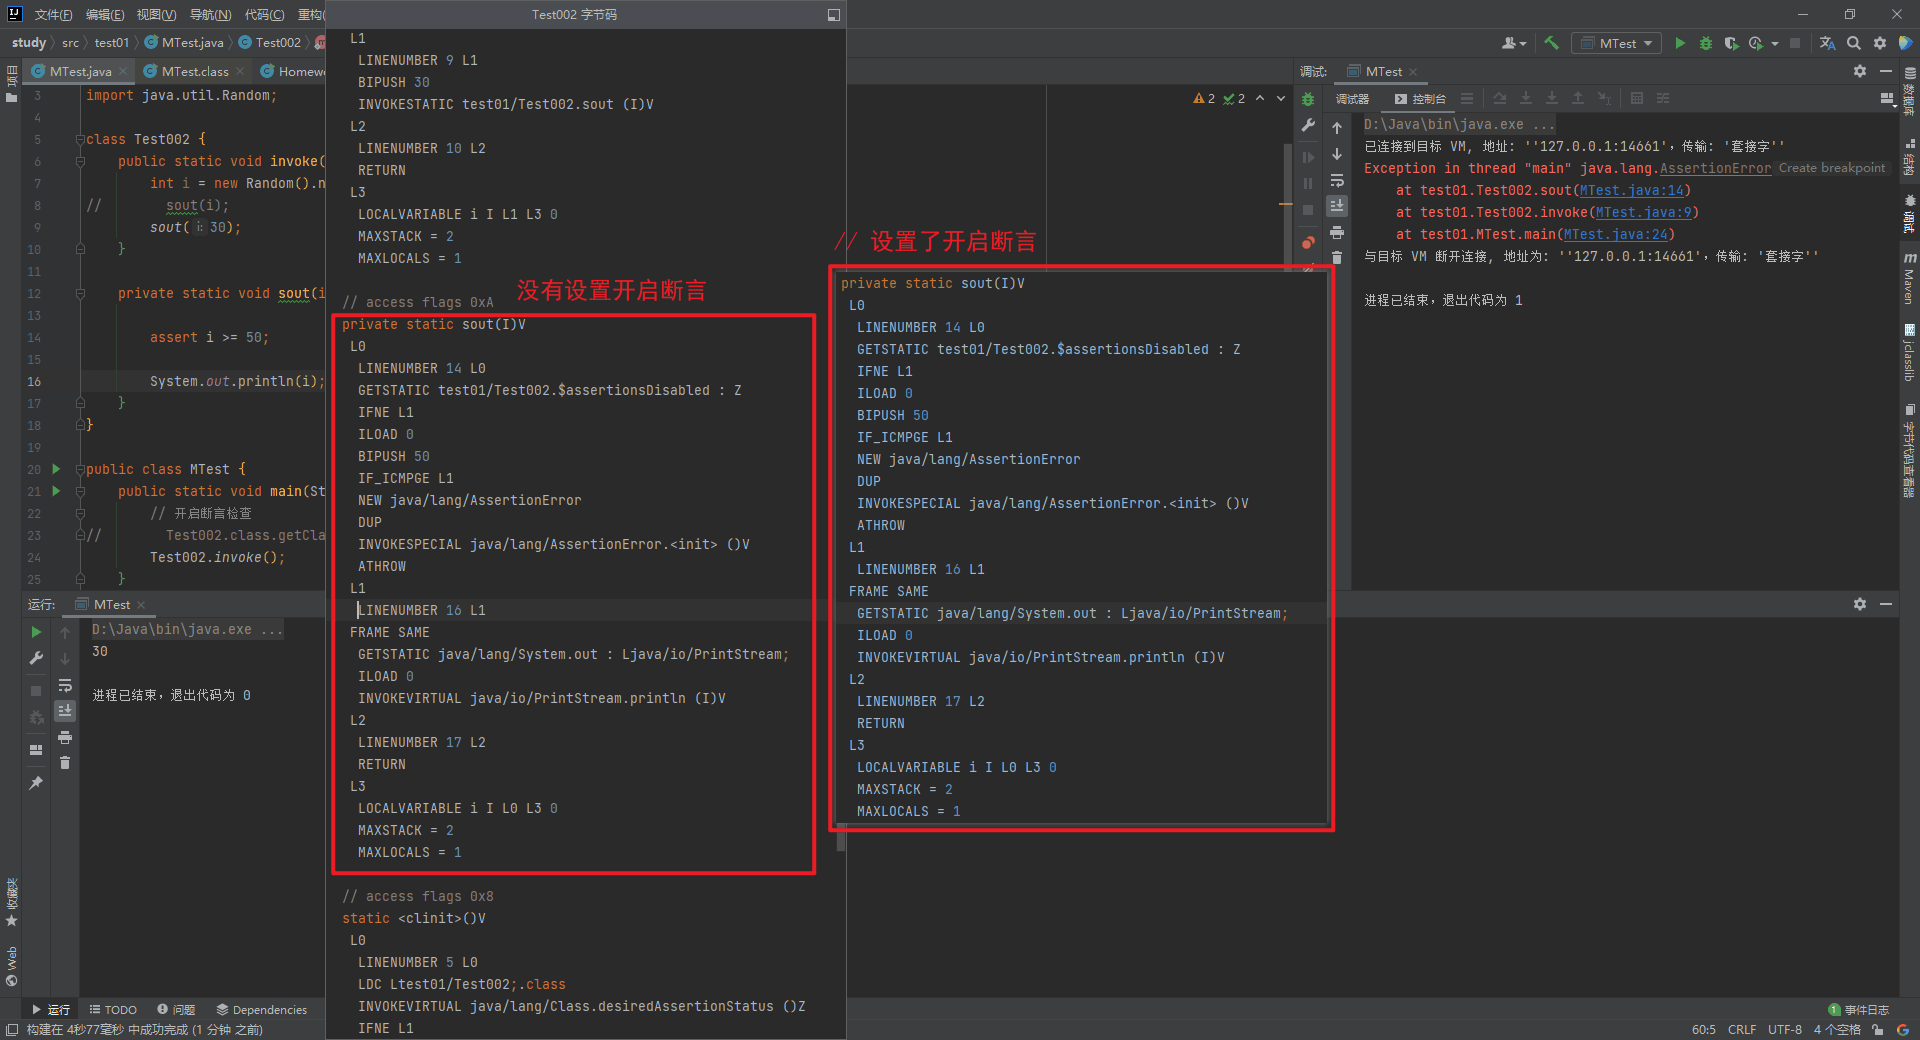Open Search Everywhere magnifier icon
This screenshot has height=1040, width=1920.
pyautogui.click(x=1854, y=43)
